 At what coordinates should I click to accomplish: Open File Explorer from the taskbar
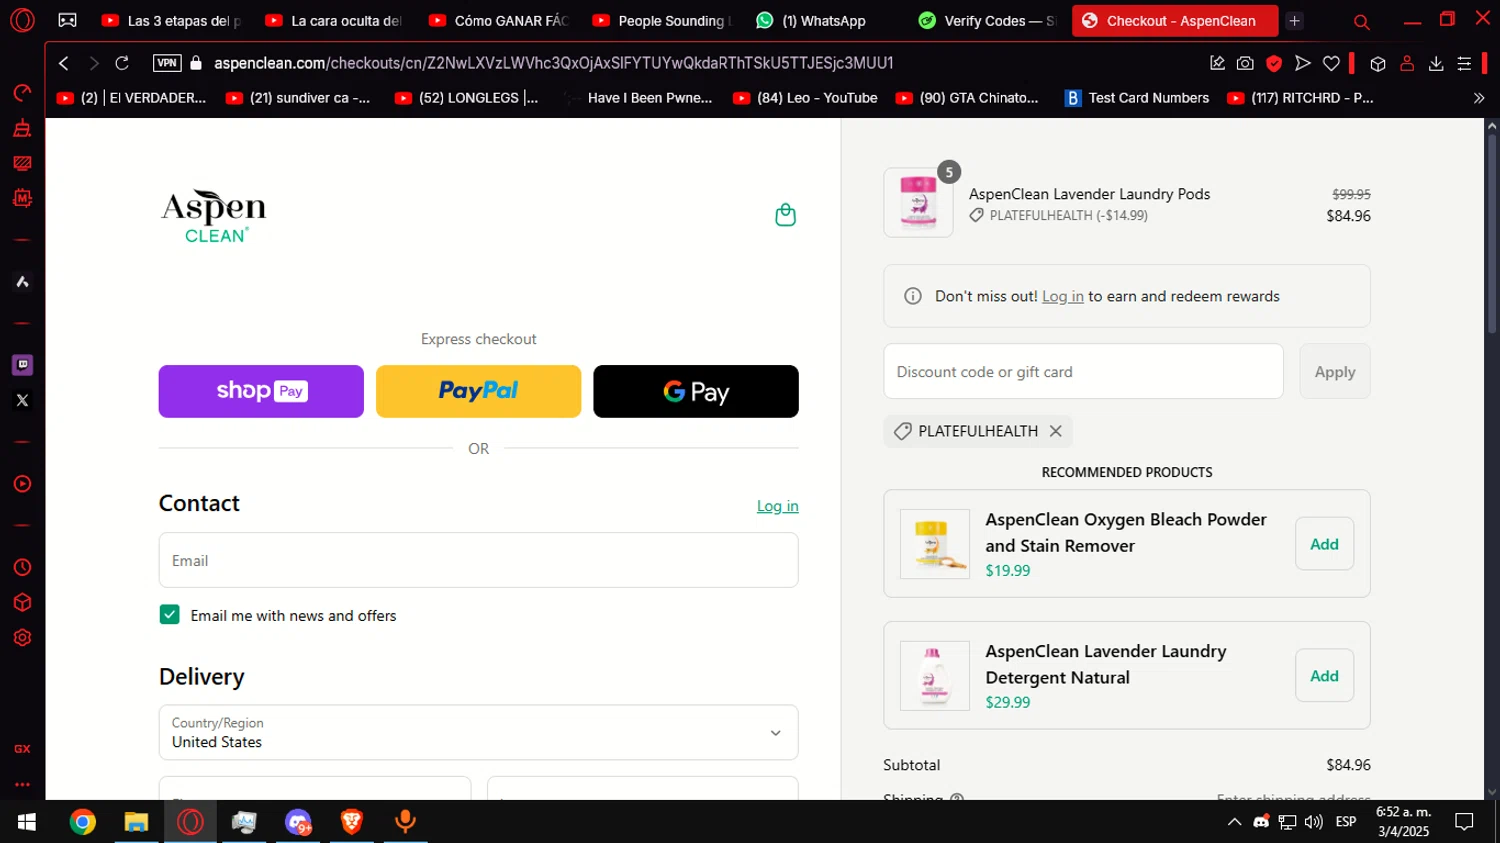coord(136,822)
